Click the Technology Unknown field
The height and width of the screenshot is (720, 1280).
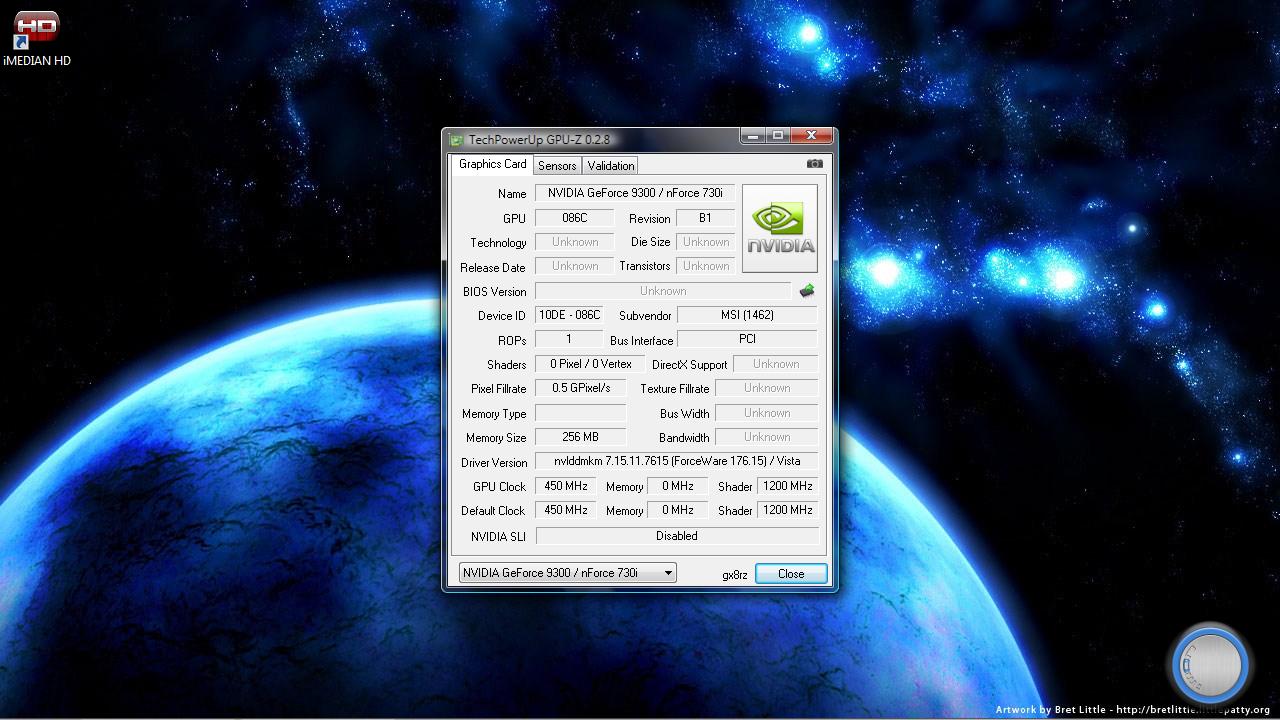point(574,242)
